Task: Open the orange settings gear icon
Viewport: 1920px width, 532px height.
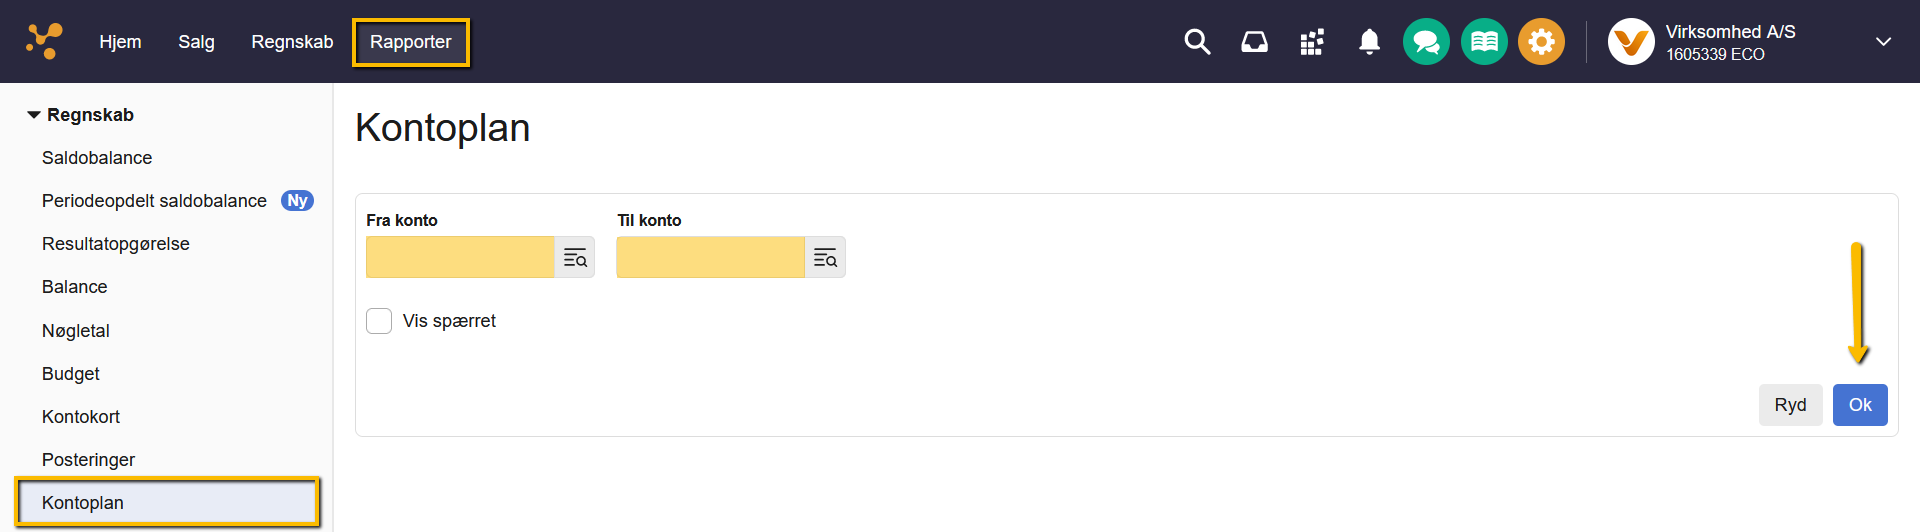Action: coord(1541,42)
